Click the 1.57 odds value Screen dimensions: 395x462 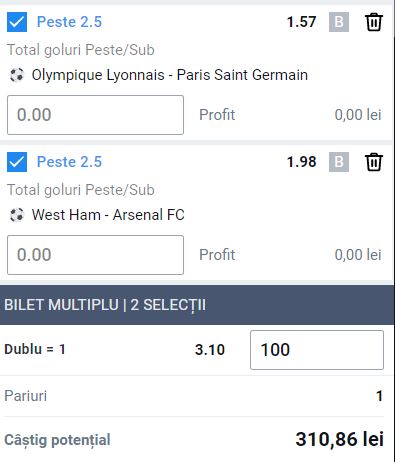(301, 22)
